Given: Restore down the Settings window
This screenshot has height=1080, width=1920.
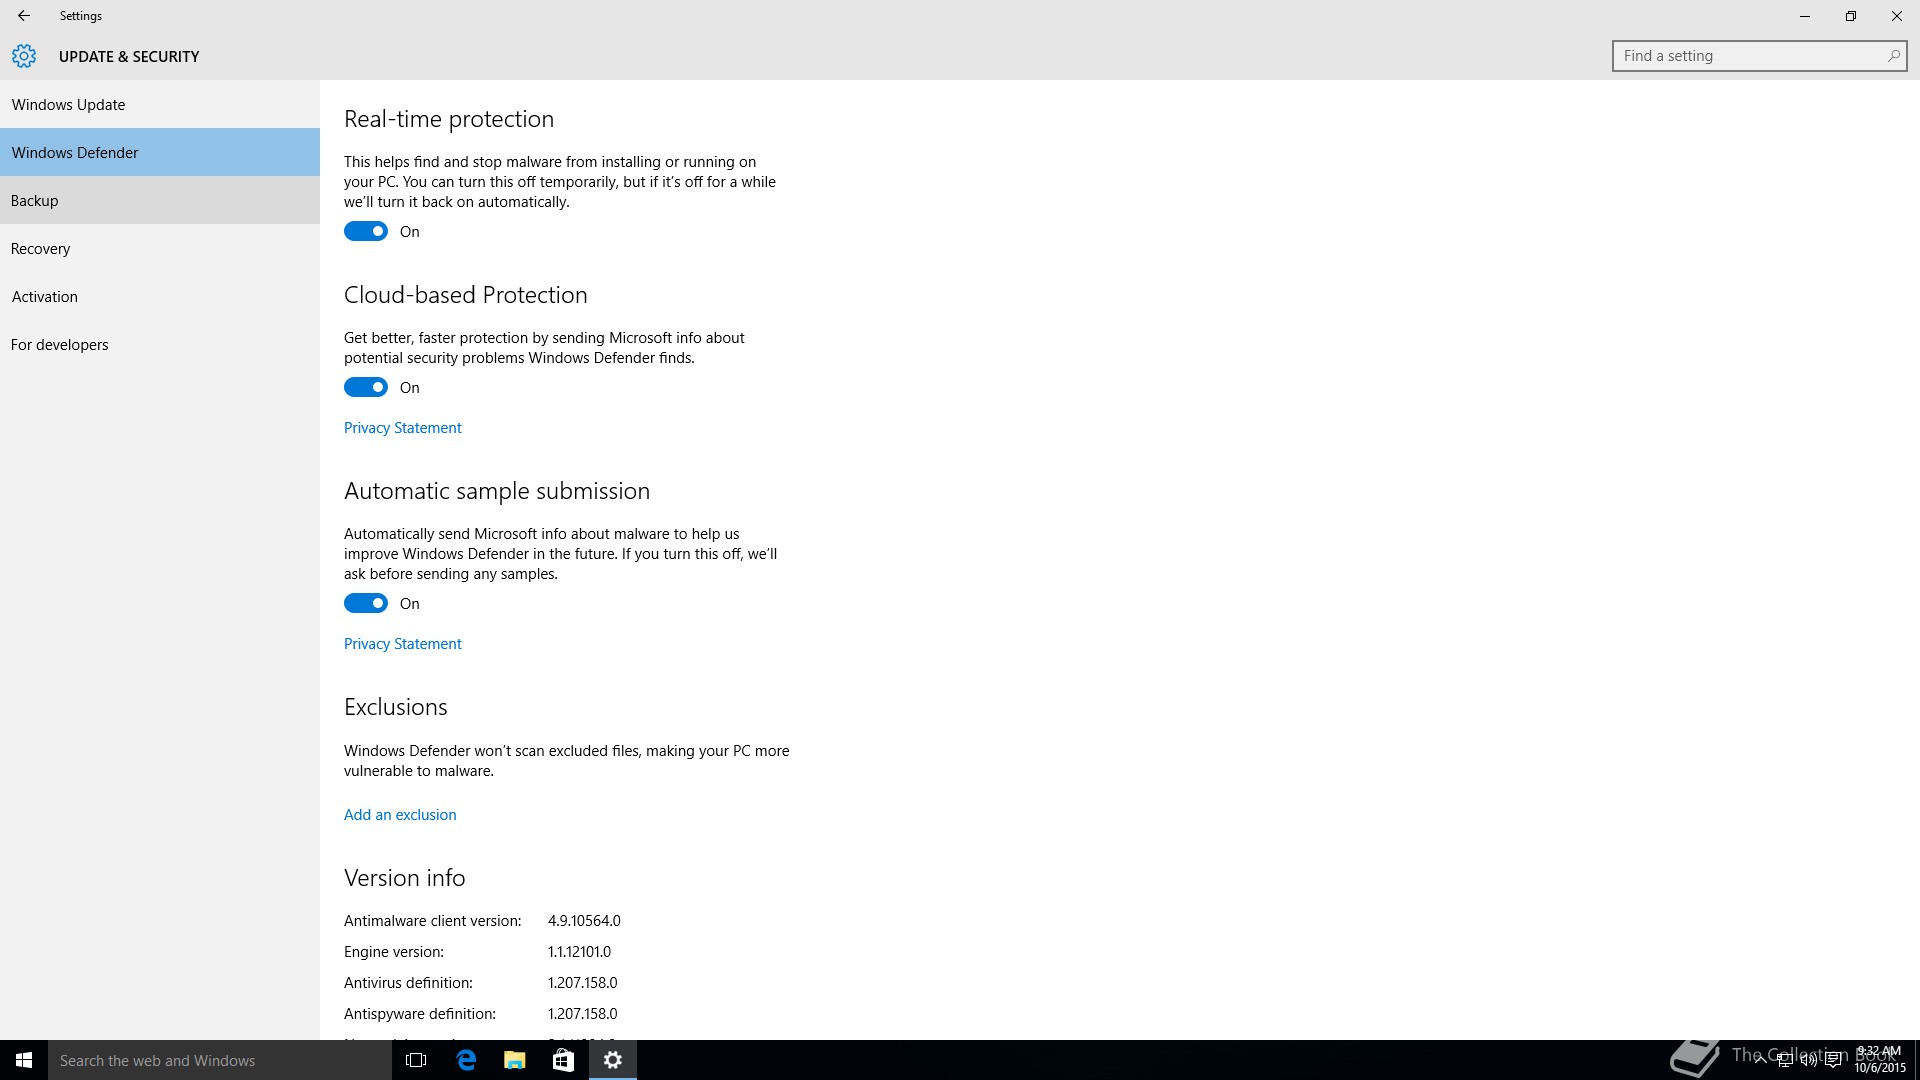Looking at the screenshot, I should tap(1851, 16).
